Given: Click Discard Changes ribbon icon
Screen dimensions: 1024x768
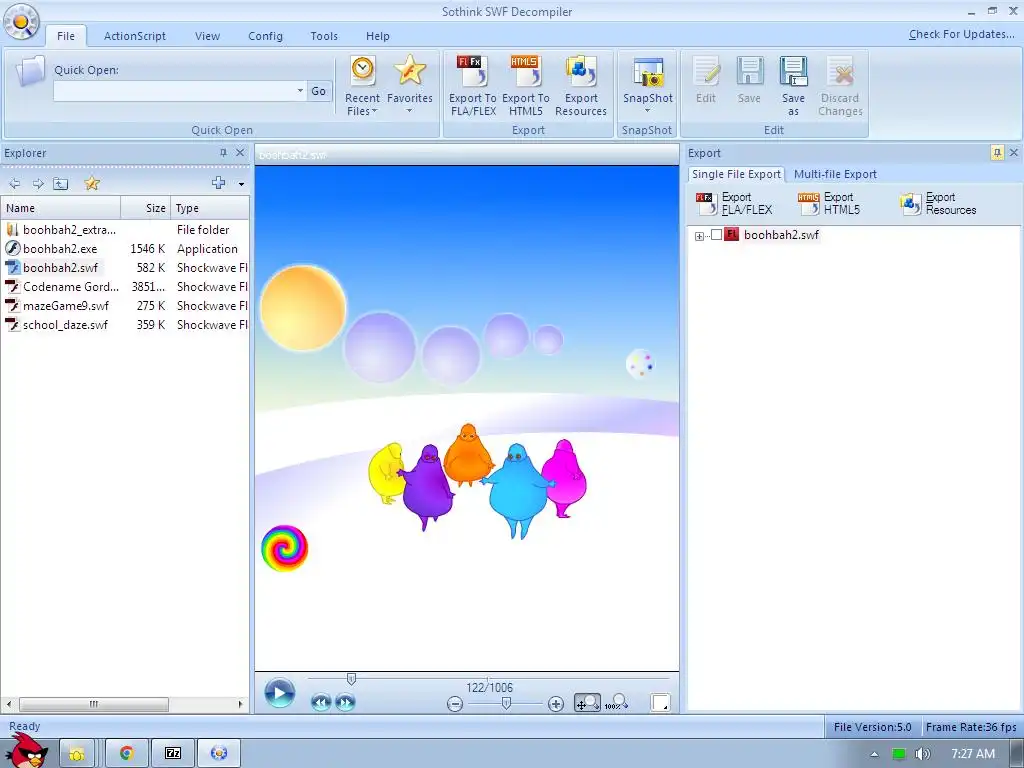Looking at the screenshot, I should pyautogui.click(x=840, y=86).
